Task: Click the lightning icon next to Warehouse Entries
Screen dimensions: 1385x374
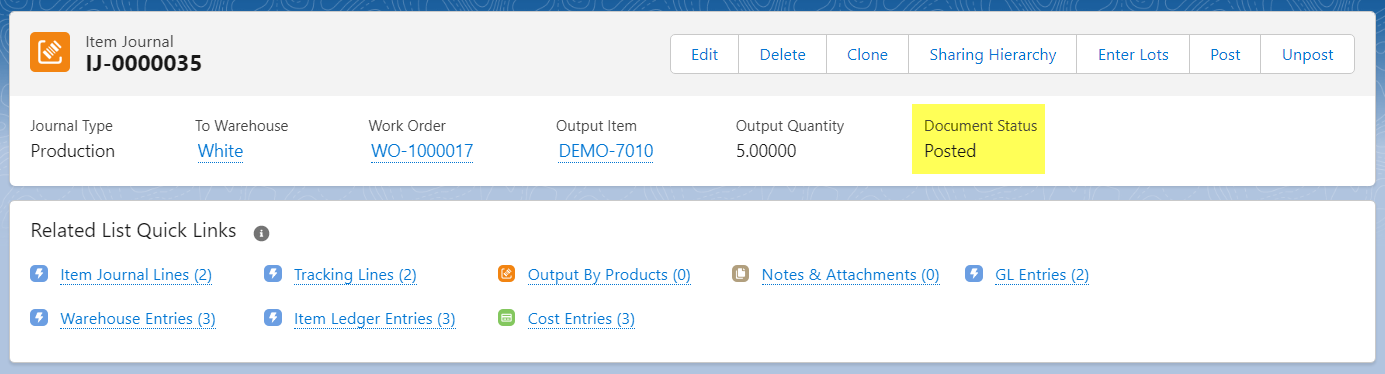Action: click(x=39, y=318)
